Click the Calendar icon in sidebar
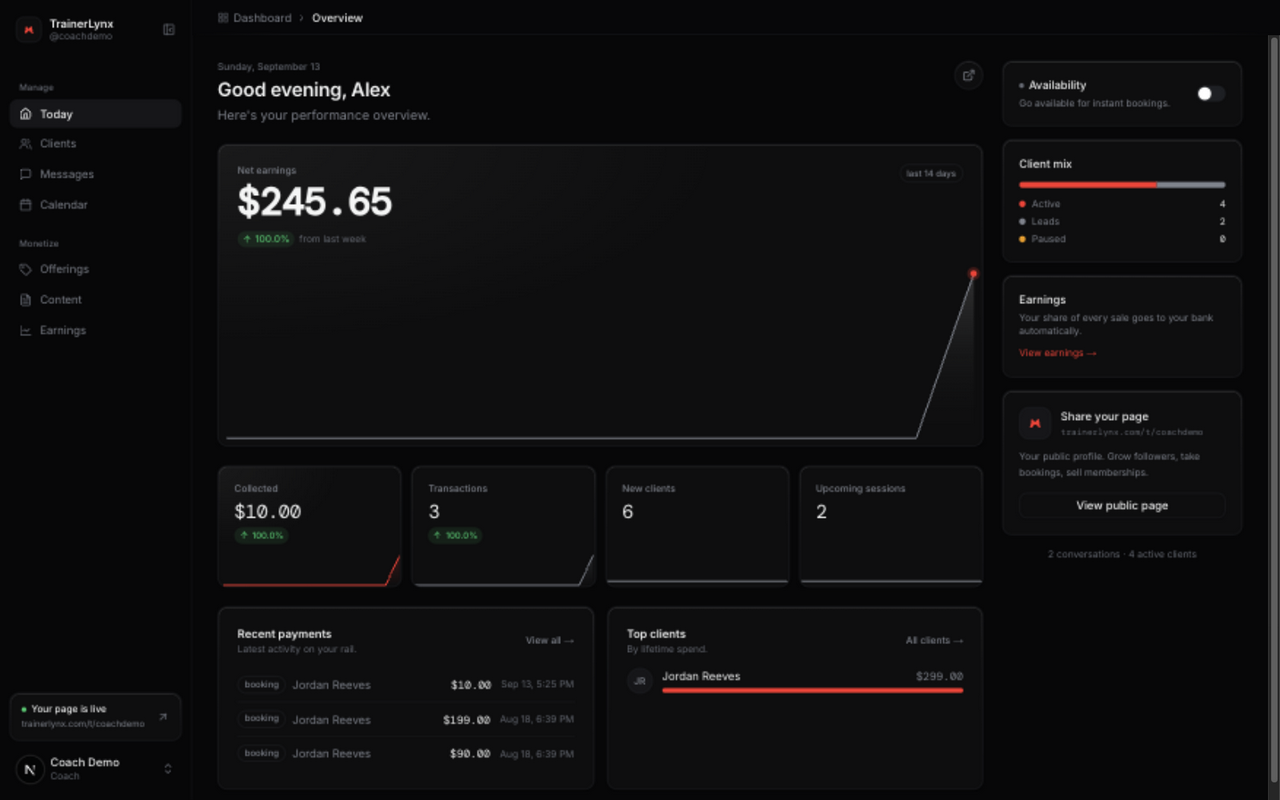This screenshot has height=800, width=1280. coord(26,205)
